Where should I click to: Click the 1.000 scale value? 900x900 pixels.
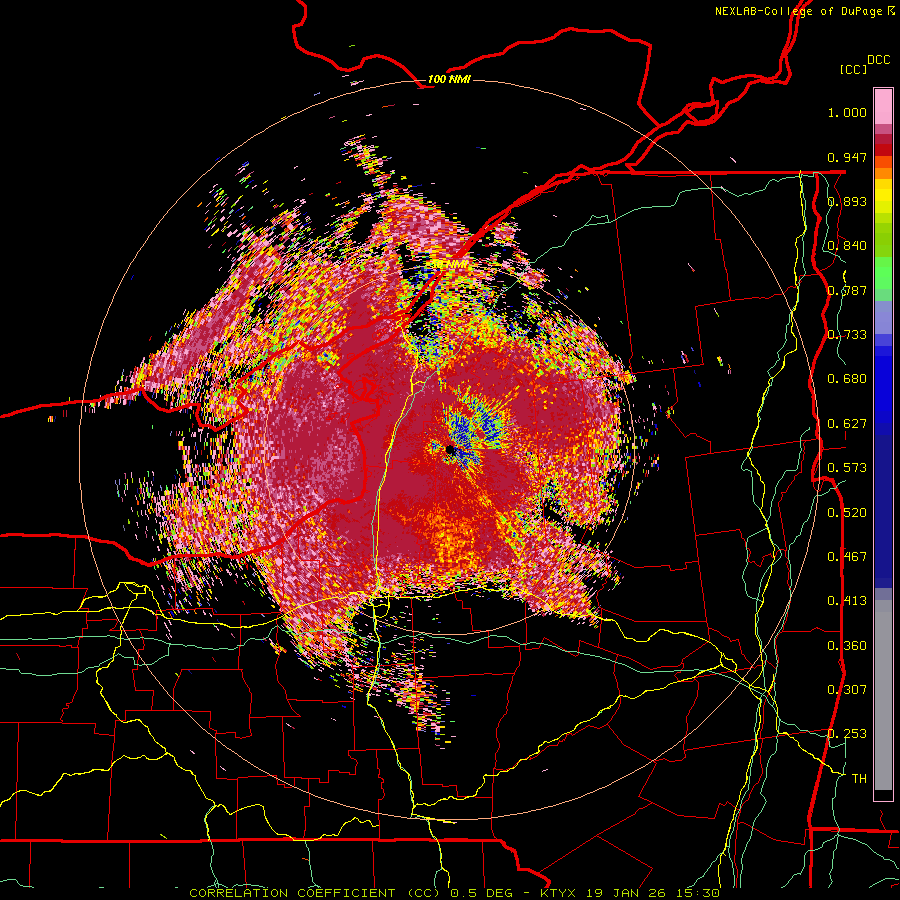click(847, 113)
